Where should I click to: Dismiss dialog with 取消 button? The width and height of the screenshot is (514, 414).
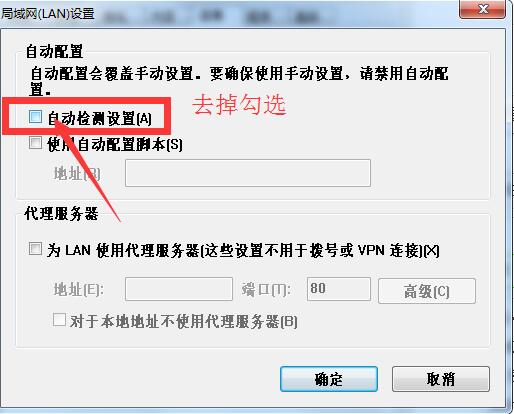441,379
